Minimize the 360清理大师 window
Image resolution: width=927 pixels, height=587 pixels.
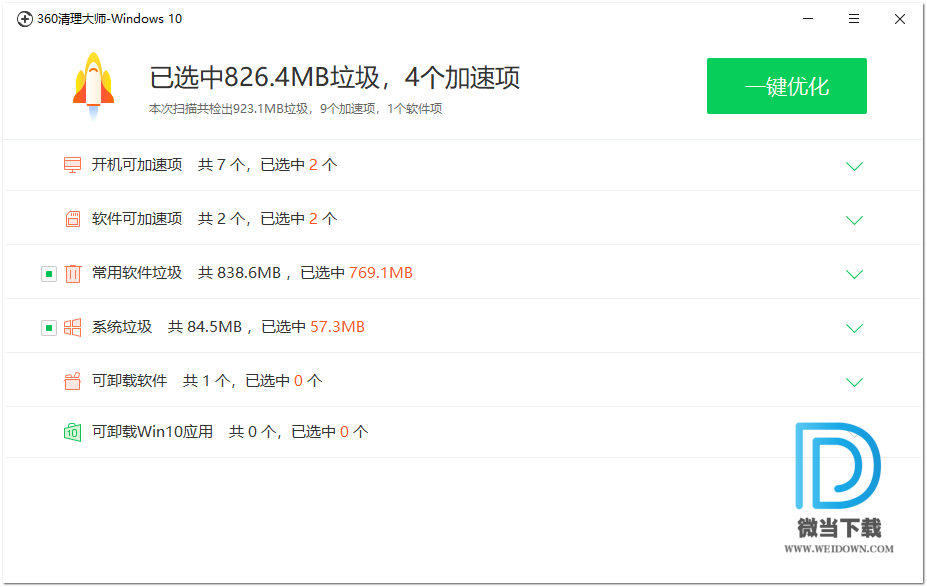(x=808, y=19)
